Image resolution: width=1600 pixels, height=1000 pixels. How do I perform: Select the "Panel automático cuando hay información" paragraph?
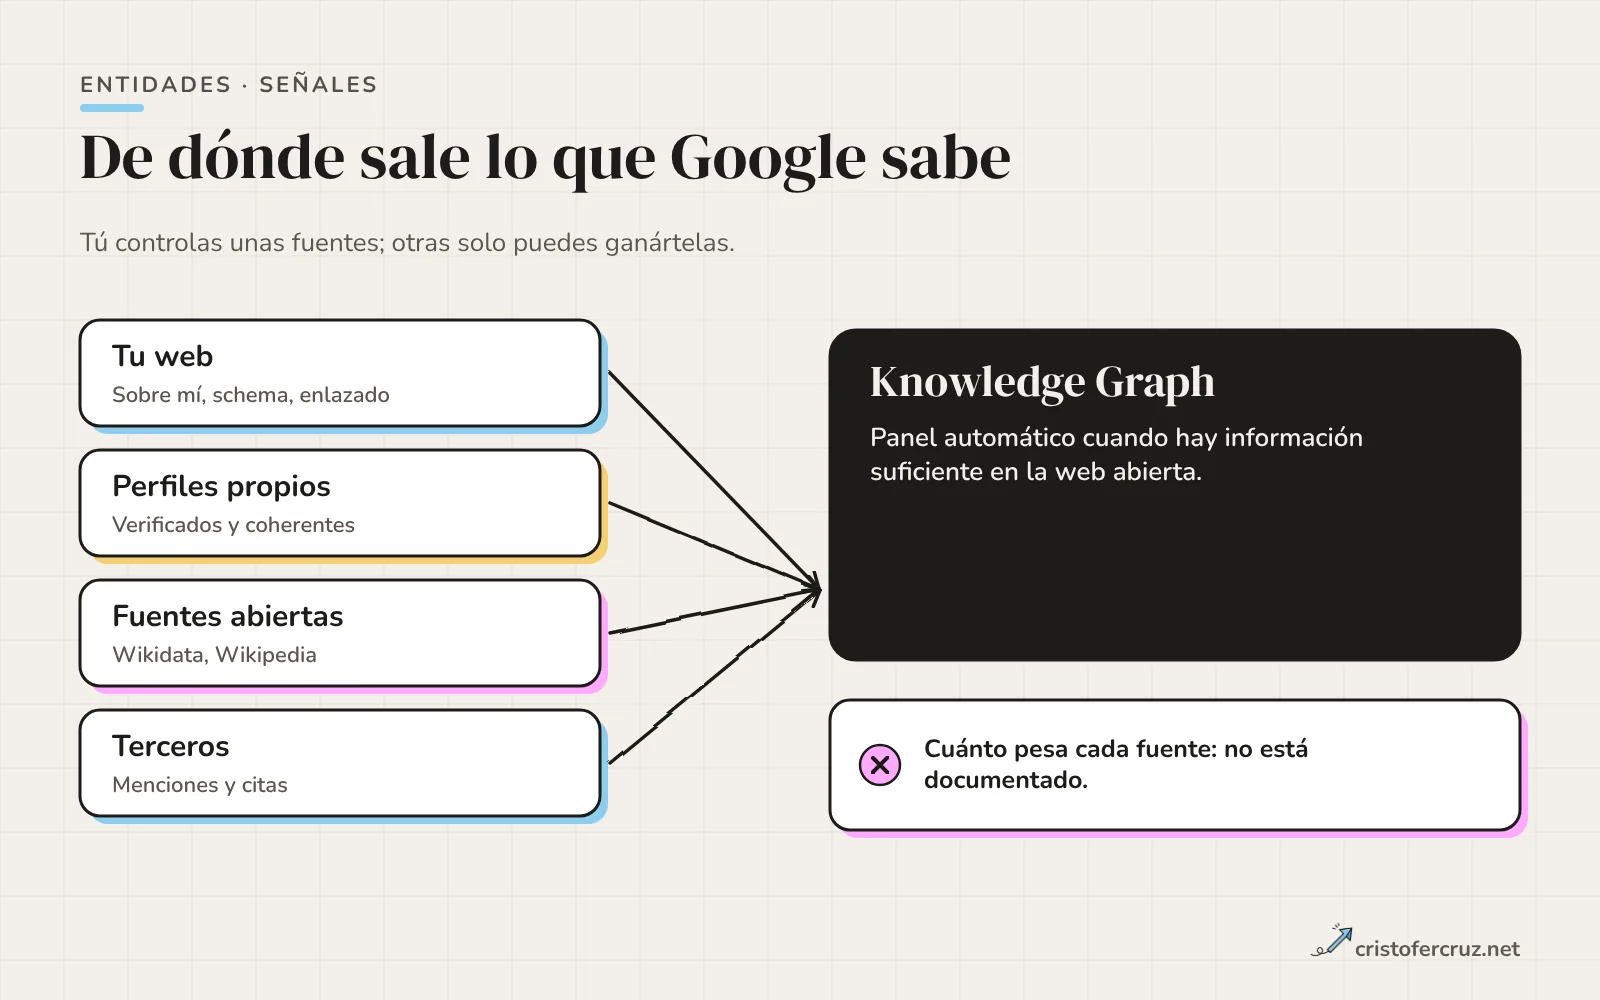(1116, 454)
